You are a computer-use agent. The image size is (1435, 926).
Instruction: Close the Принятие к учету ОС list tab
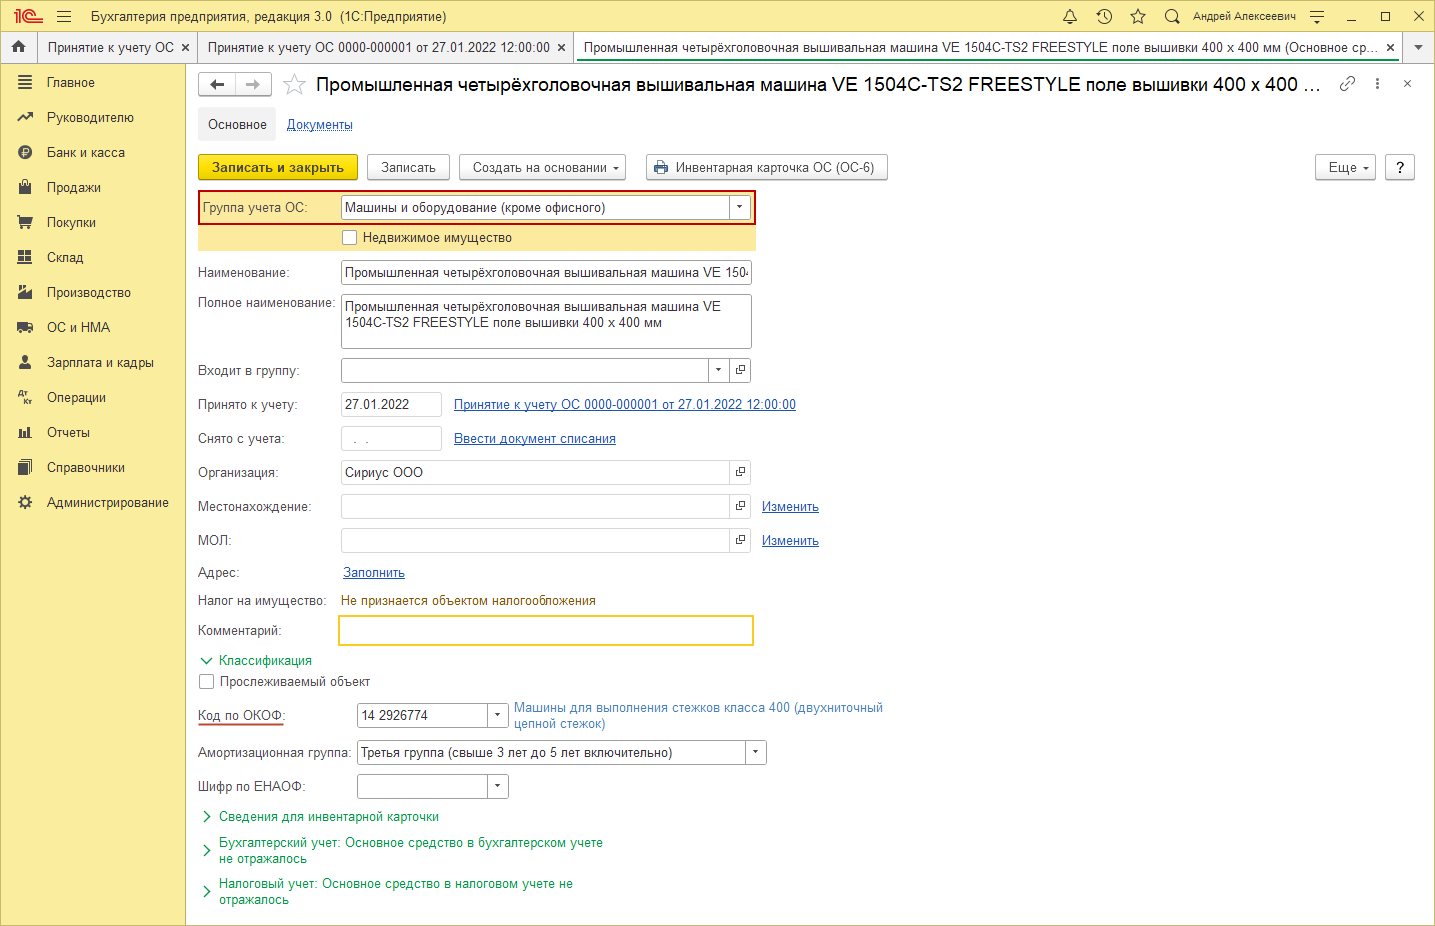[x=185, y=47]
